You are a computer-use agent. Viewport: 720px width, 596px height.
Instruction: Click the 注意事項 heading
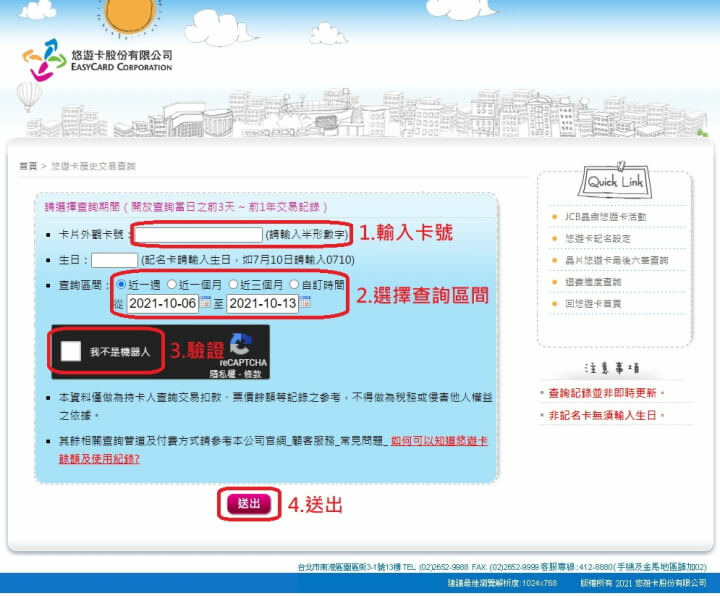coord(612,368)
